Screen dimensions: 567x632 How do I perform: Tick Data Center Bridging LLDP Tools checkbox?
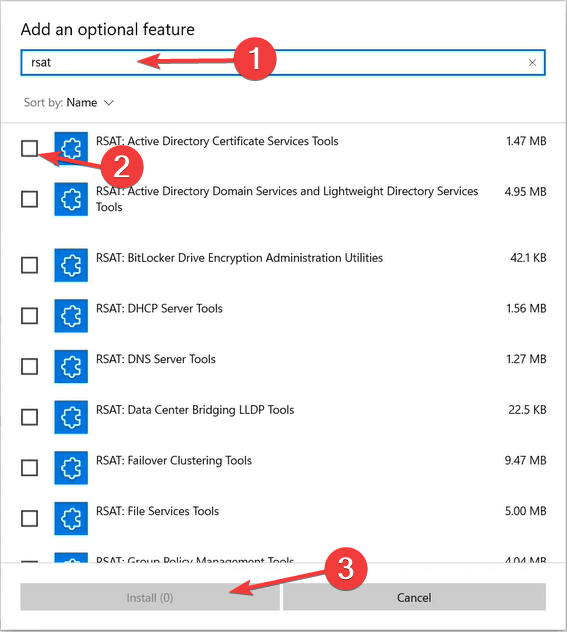[x=29, y=417]
